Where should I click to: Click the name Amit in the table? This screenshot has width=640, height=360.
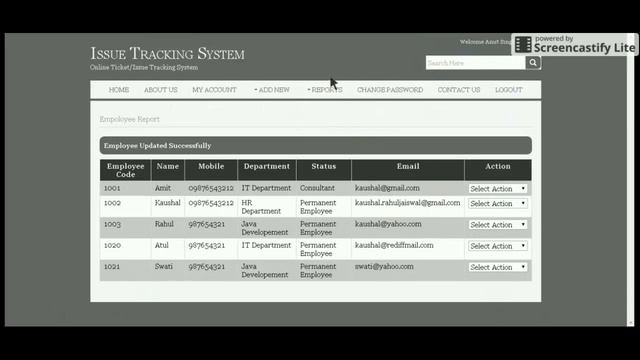(163, 188)
